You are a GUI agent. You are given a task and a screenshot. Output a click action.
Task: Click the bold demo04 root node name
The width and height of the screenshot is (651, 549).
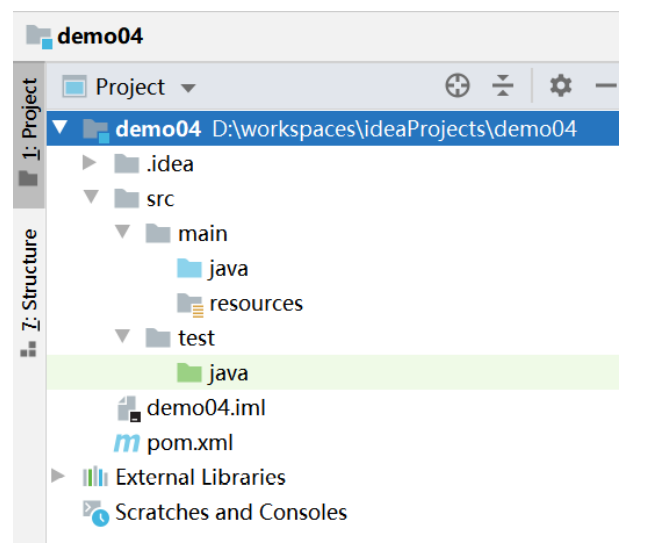(158, 129)
